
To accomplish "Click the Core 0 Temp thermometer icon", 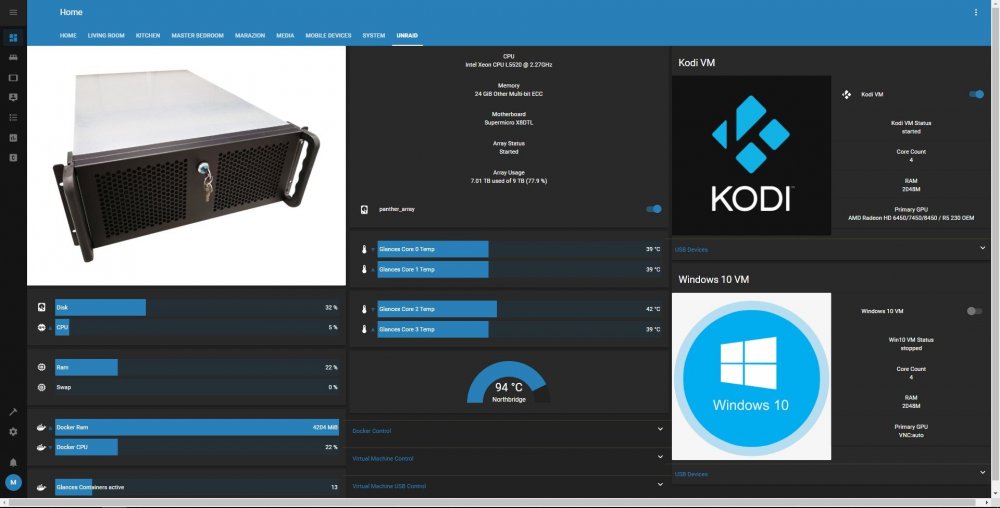I will 364,249.
